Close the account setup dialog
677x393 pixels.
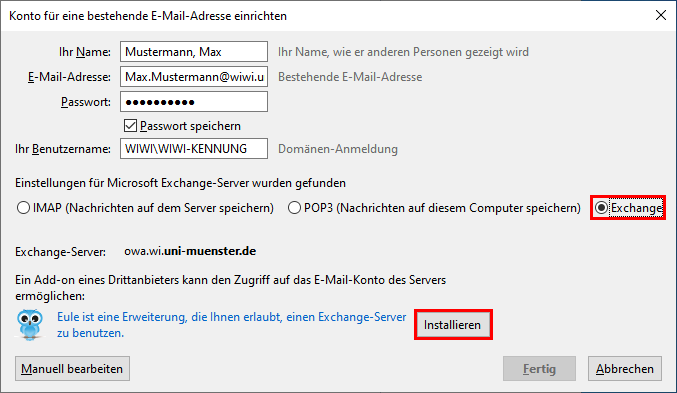[661, 16]
